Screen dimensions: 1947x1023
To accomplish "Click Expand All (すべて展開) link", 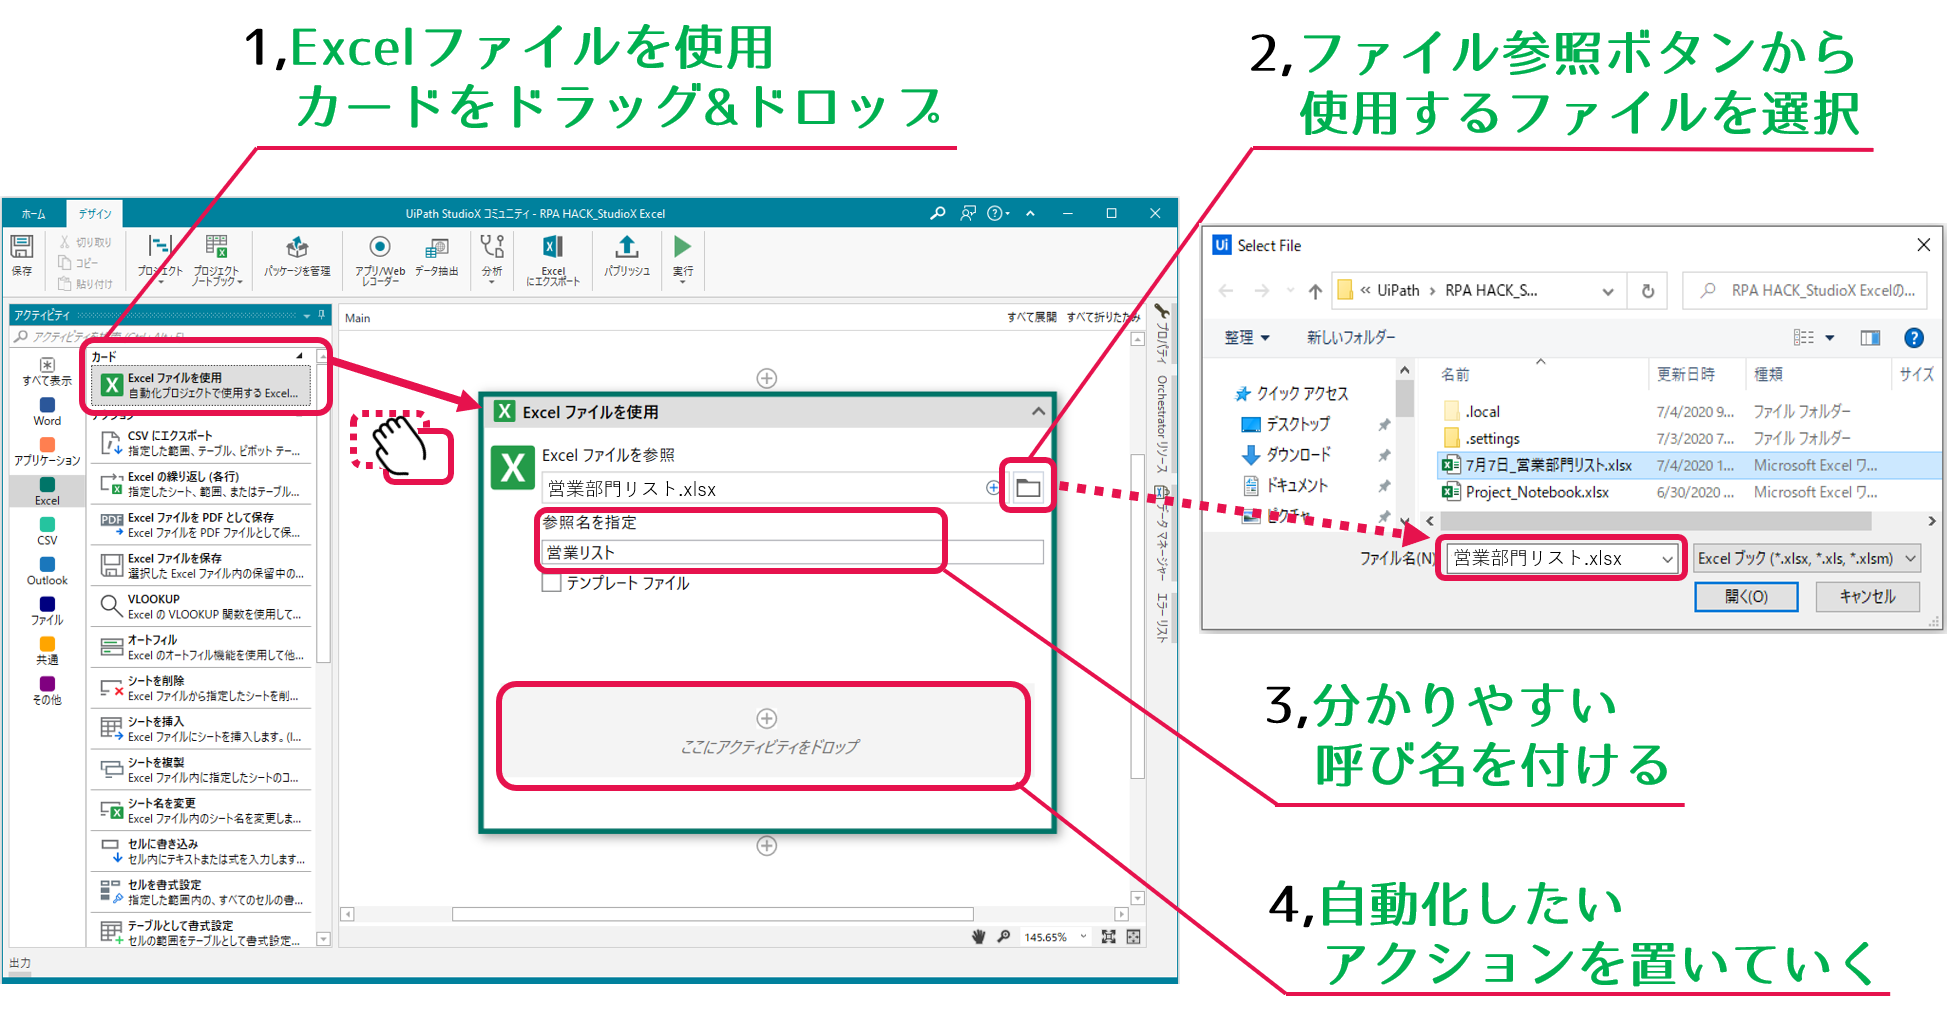I will (x=1032, y=317).
